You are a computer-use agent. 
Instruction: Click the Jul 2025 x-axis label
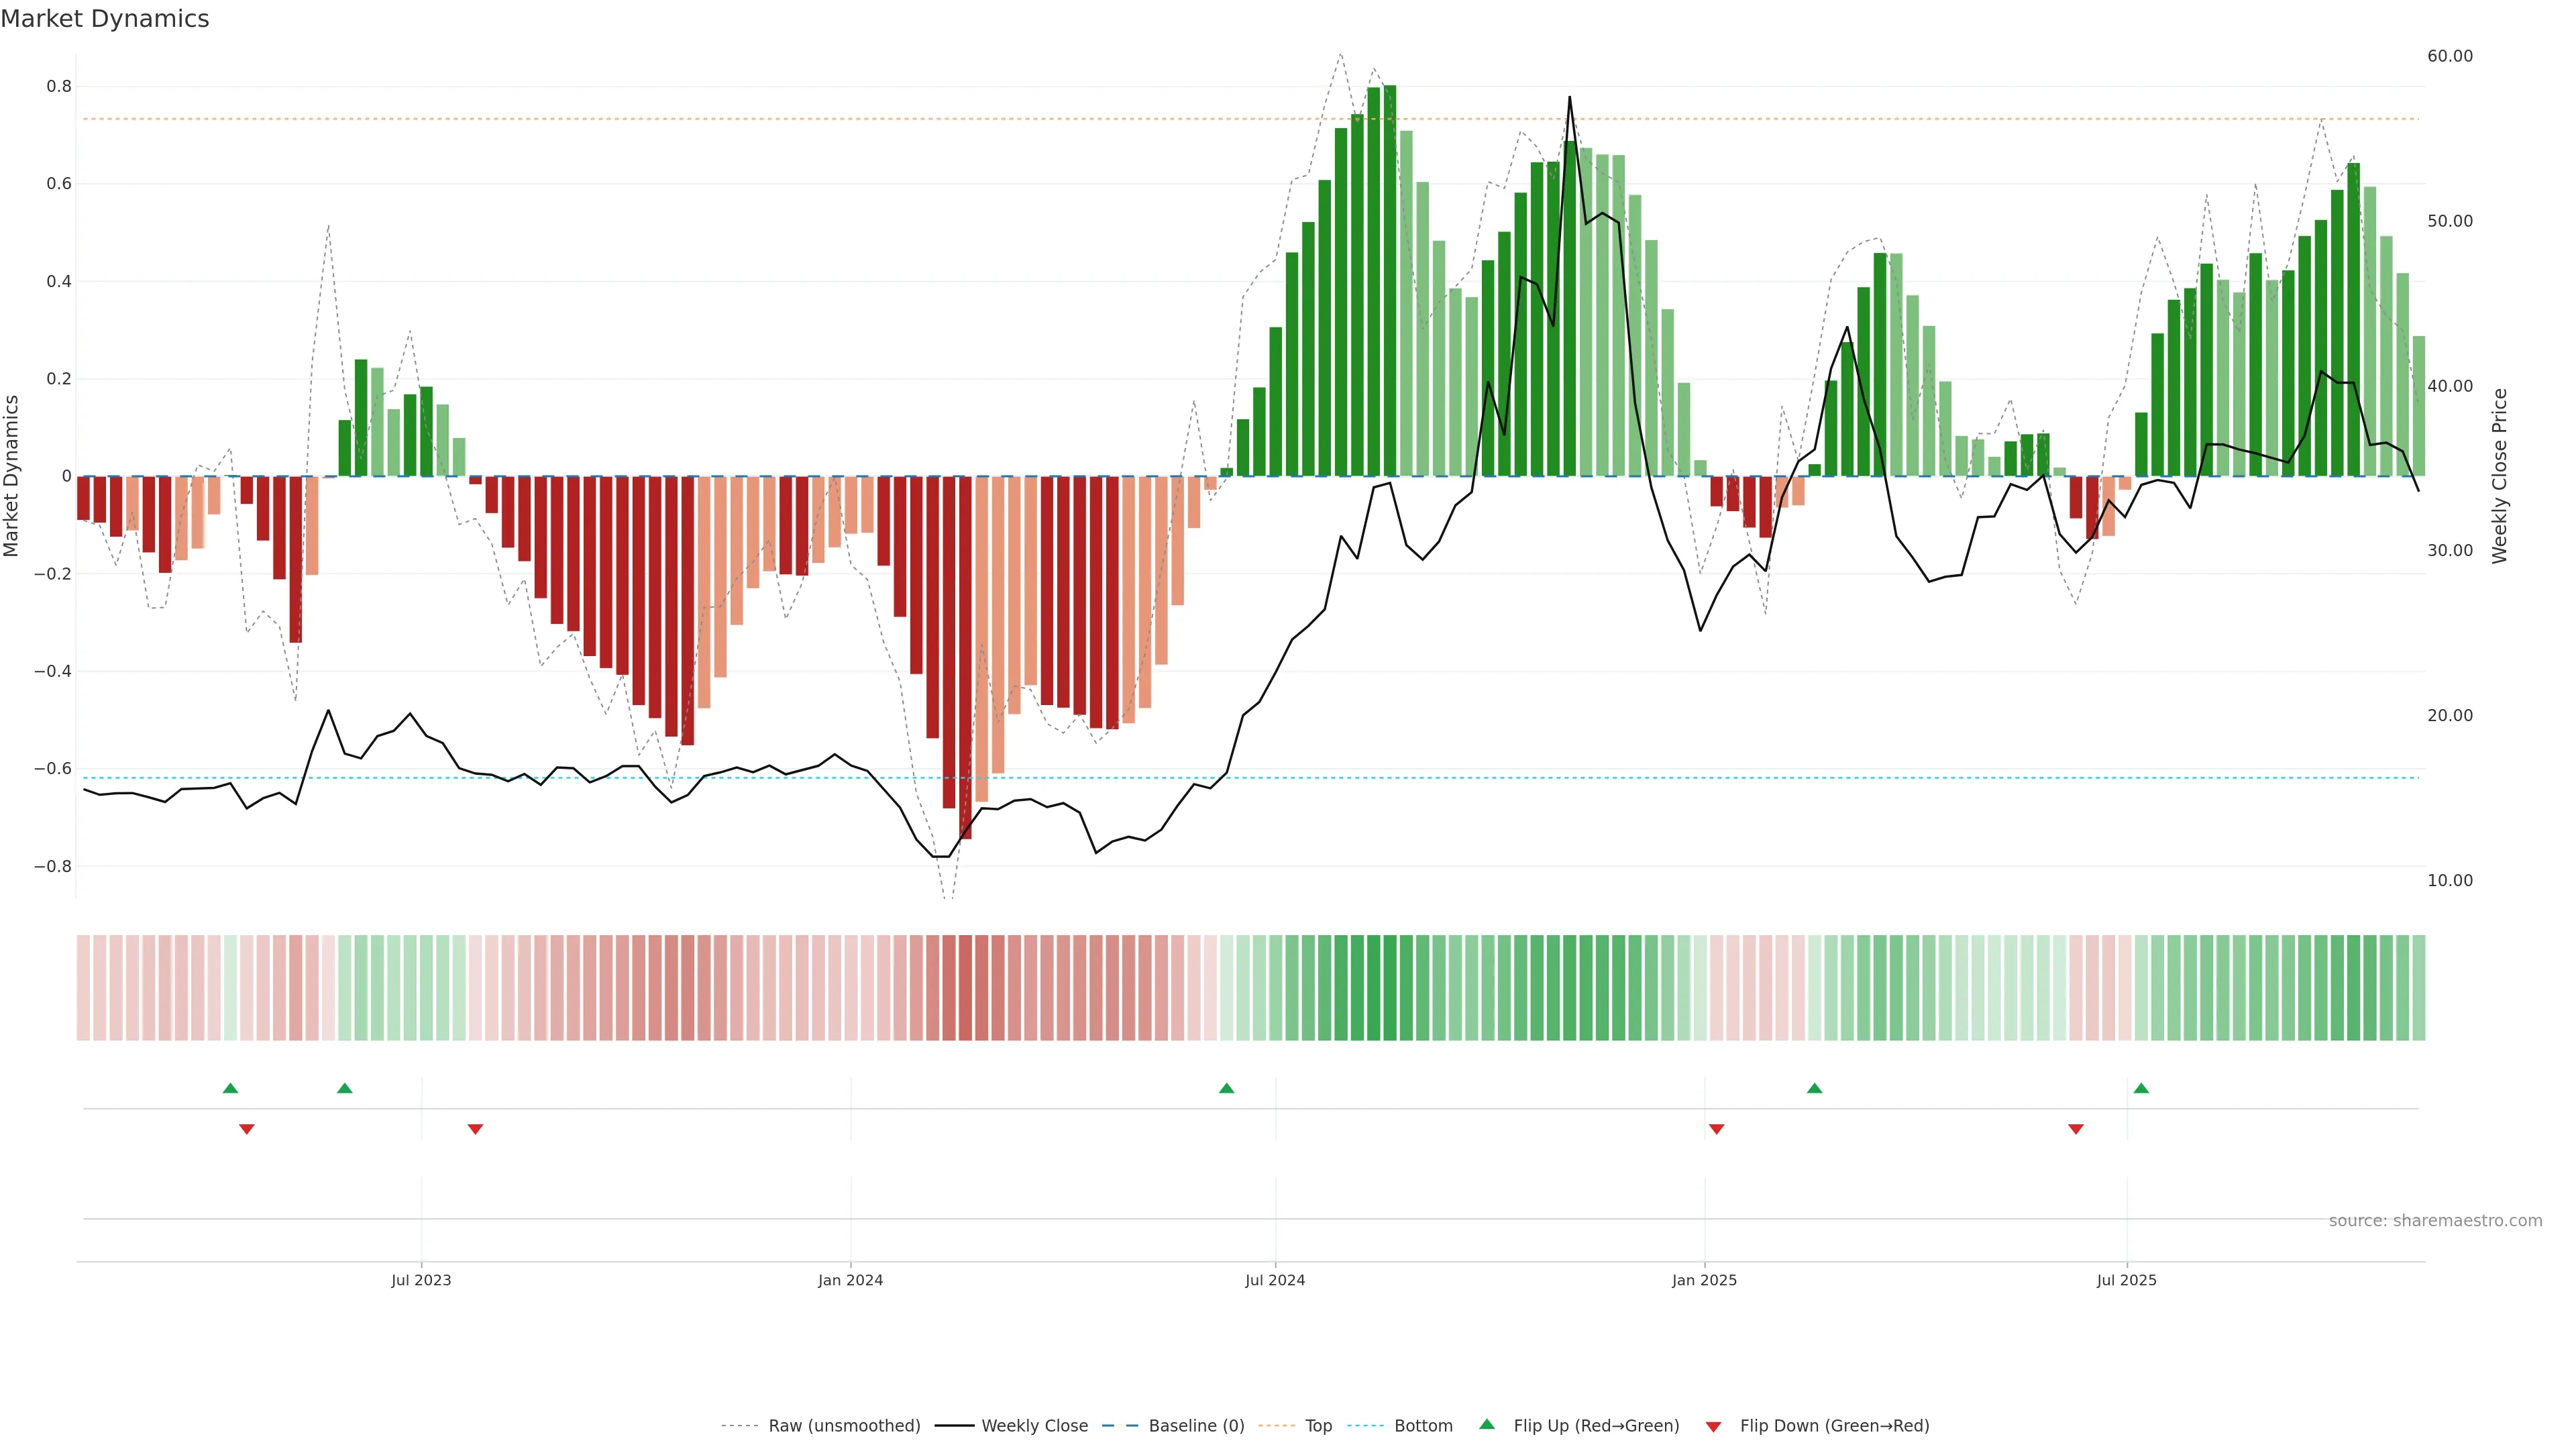point(2126,1280)
